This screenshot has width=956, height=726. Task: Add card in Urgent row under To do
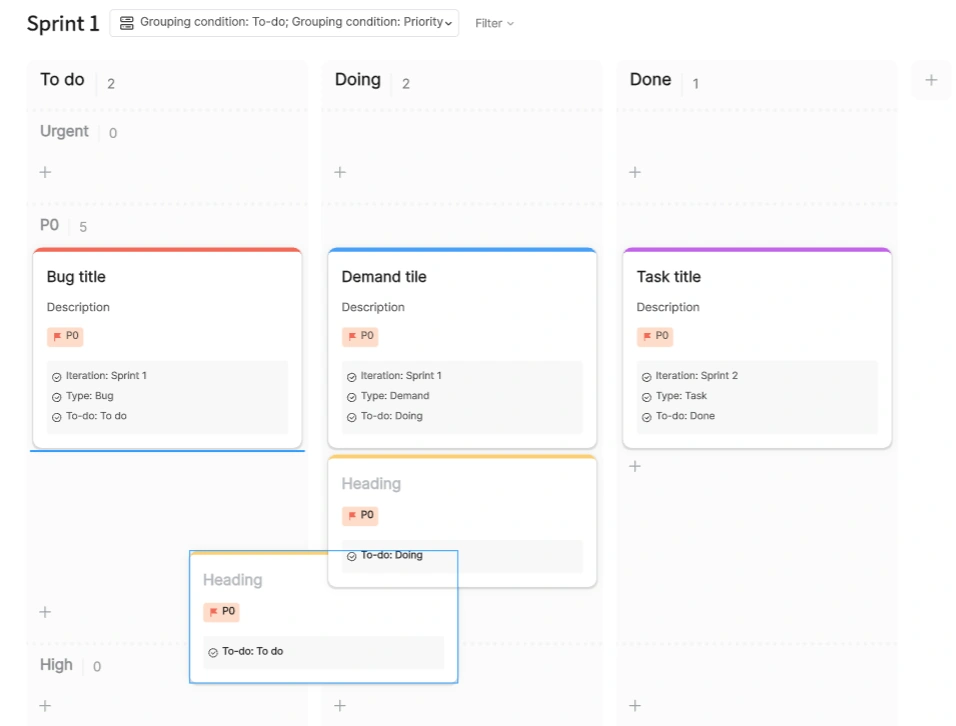click(x=45, y=173)
